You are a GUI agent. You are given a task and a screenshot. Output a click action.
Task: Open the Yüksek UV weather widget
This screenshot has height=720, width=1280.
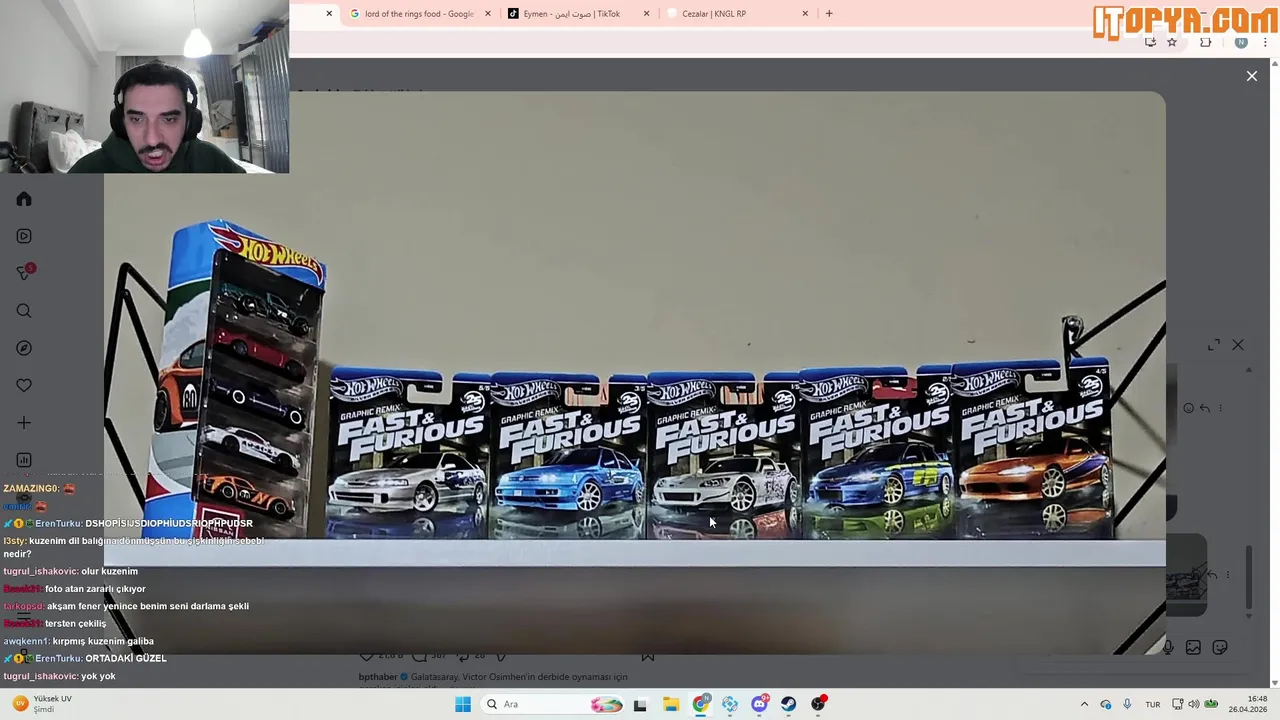pyautogui.click(x=43, y=704)
